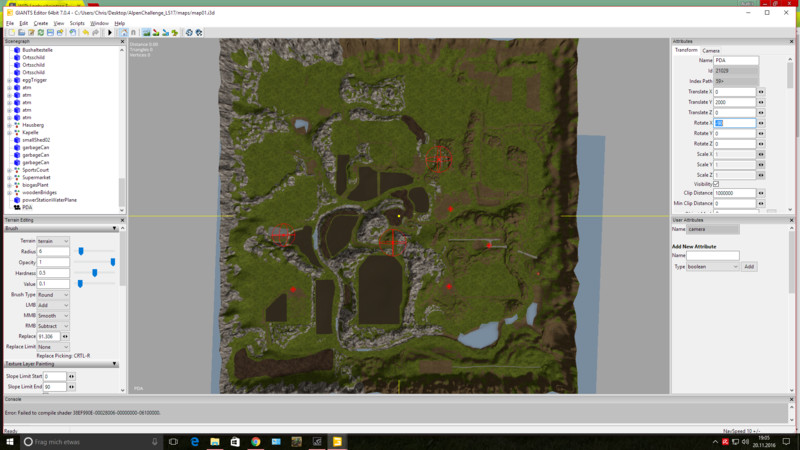Open the Replace Limit dropdown showing None
Image resolution: width=800 pixels, height=450 pixels.
(53, 347)
